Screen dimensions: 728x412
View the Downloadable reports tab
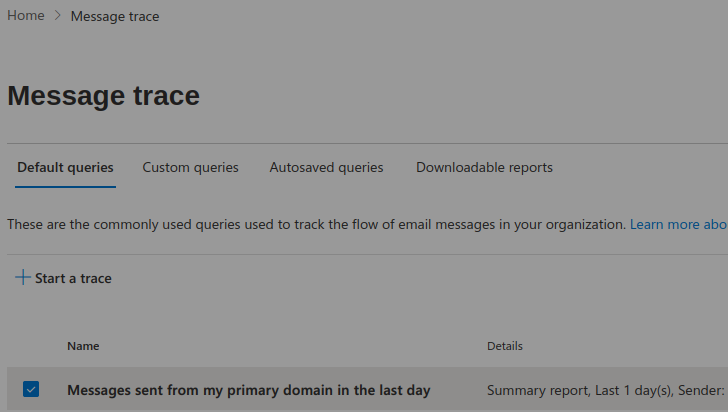pyautogui.click(x=484, y=167)
